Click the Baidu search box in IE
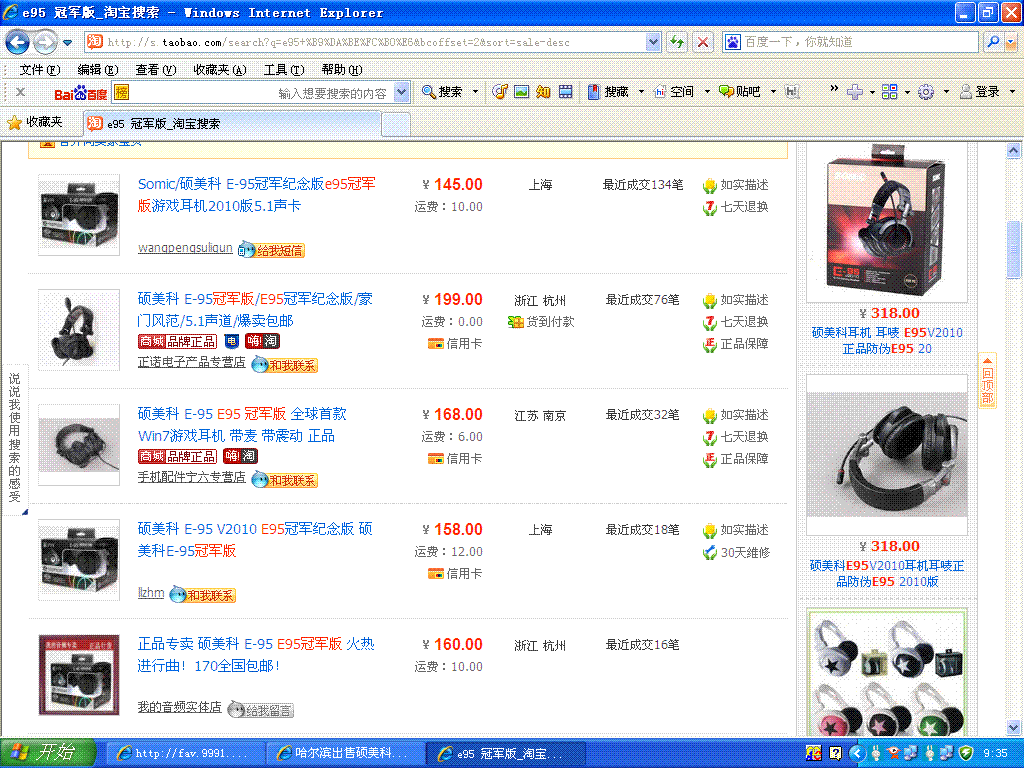The height and width of the screenshot is (768, 1024). [x=850, y=42]
